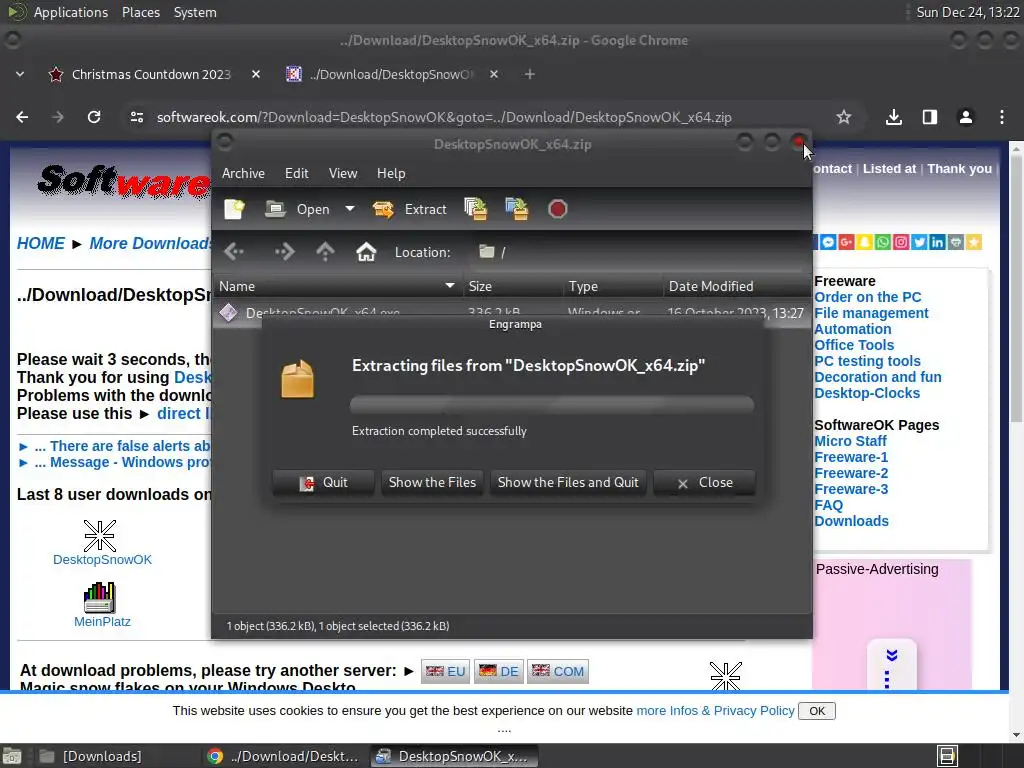Click the Twitter share icon
Image resolution: width=1024 pixels, height=768 pixels.
920,242
